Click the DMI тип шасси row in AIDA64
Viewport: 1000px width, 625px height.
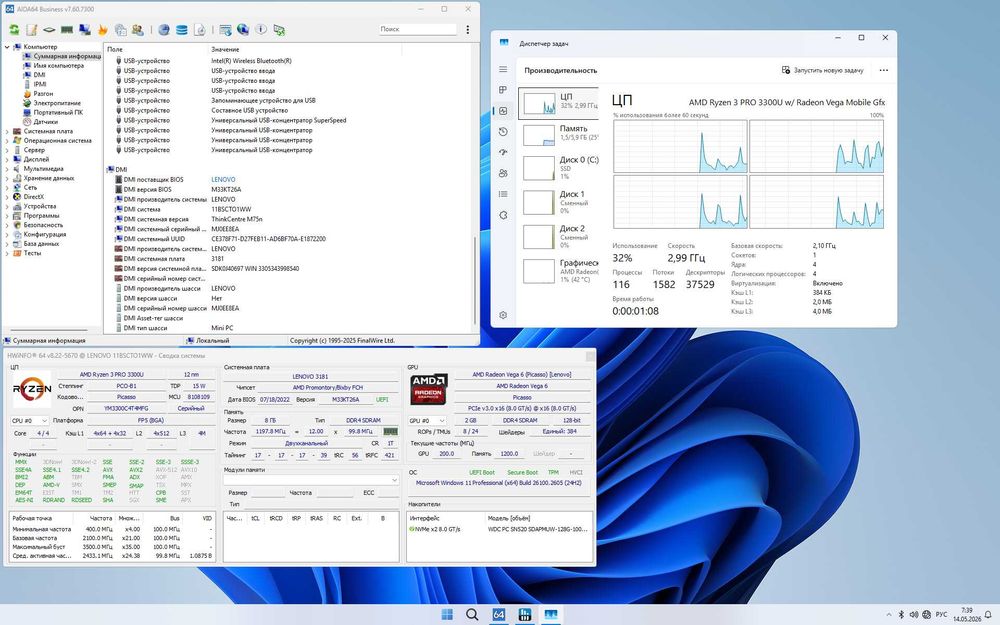pyautogui.click(x=289, y=328)
